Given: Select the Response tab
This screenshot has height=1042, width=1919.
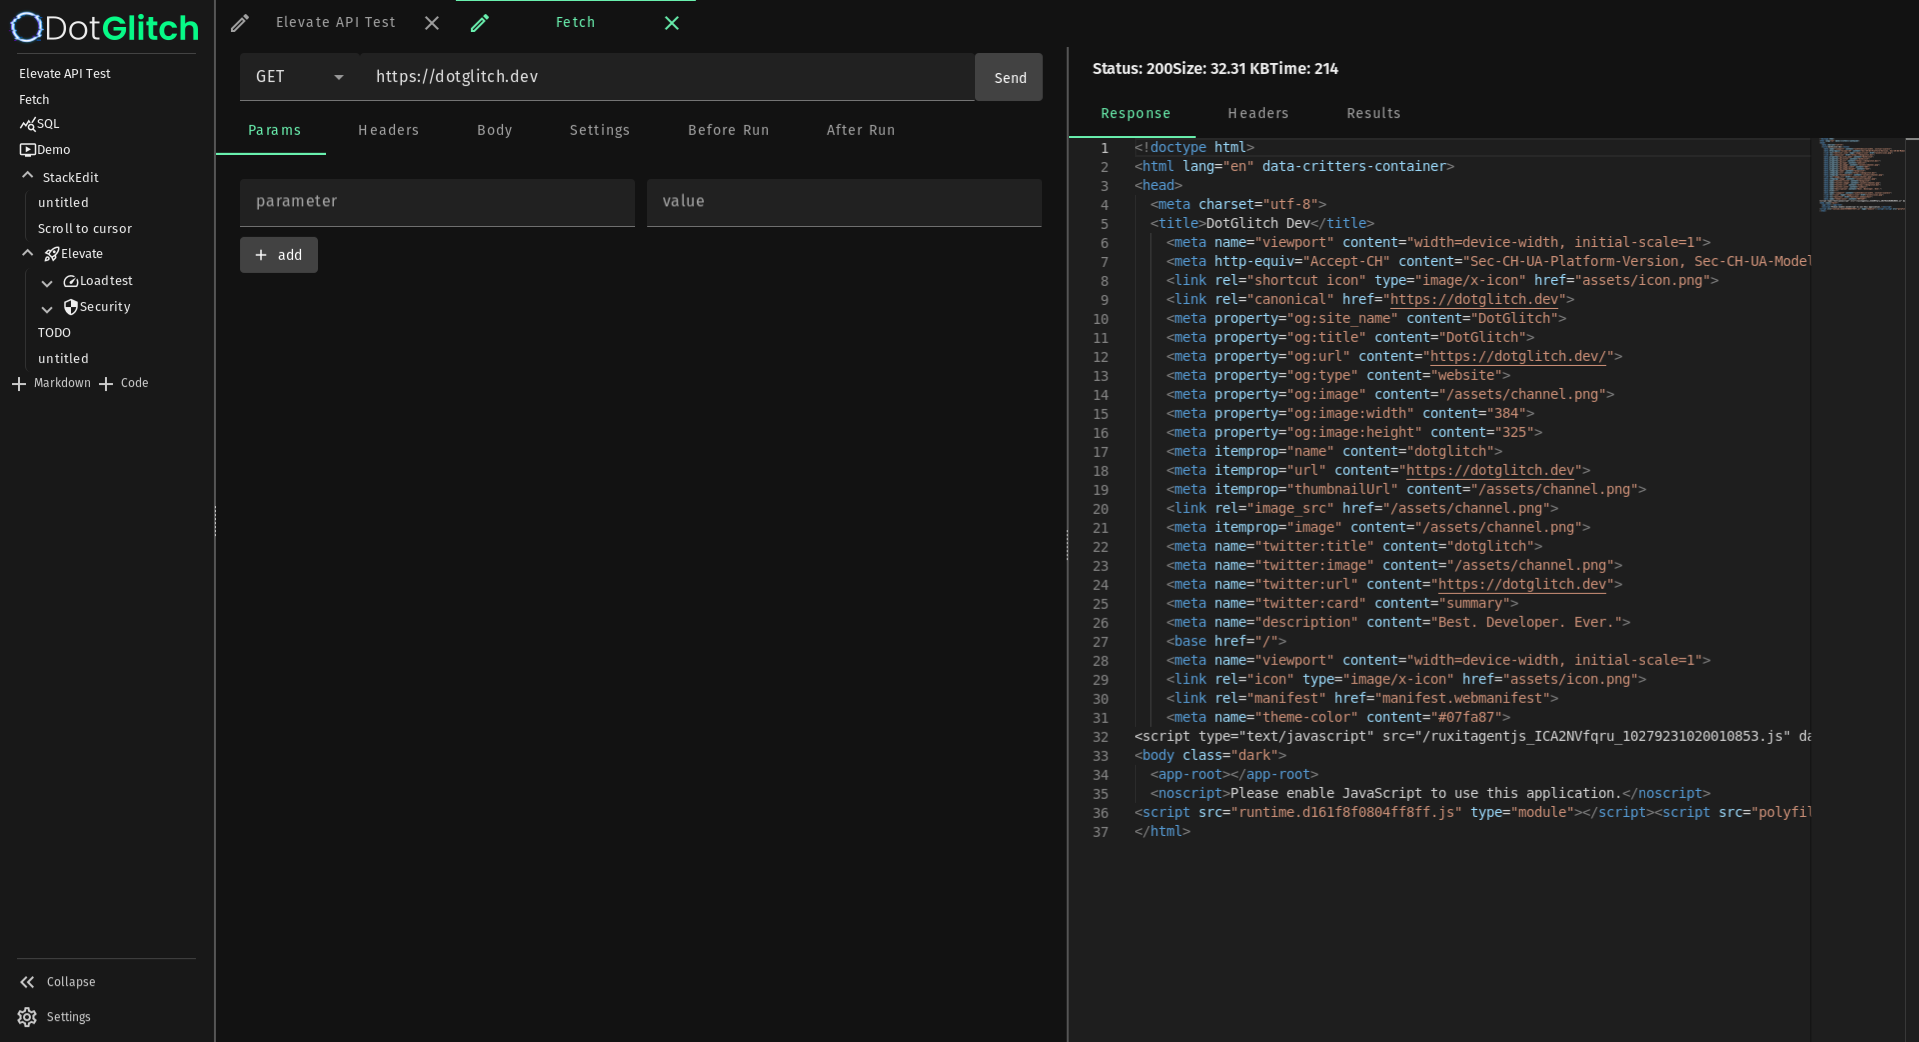Looking at the screenshot, I should [x=1135, y=114].
